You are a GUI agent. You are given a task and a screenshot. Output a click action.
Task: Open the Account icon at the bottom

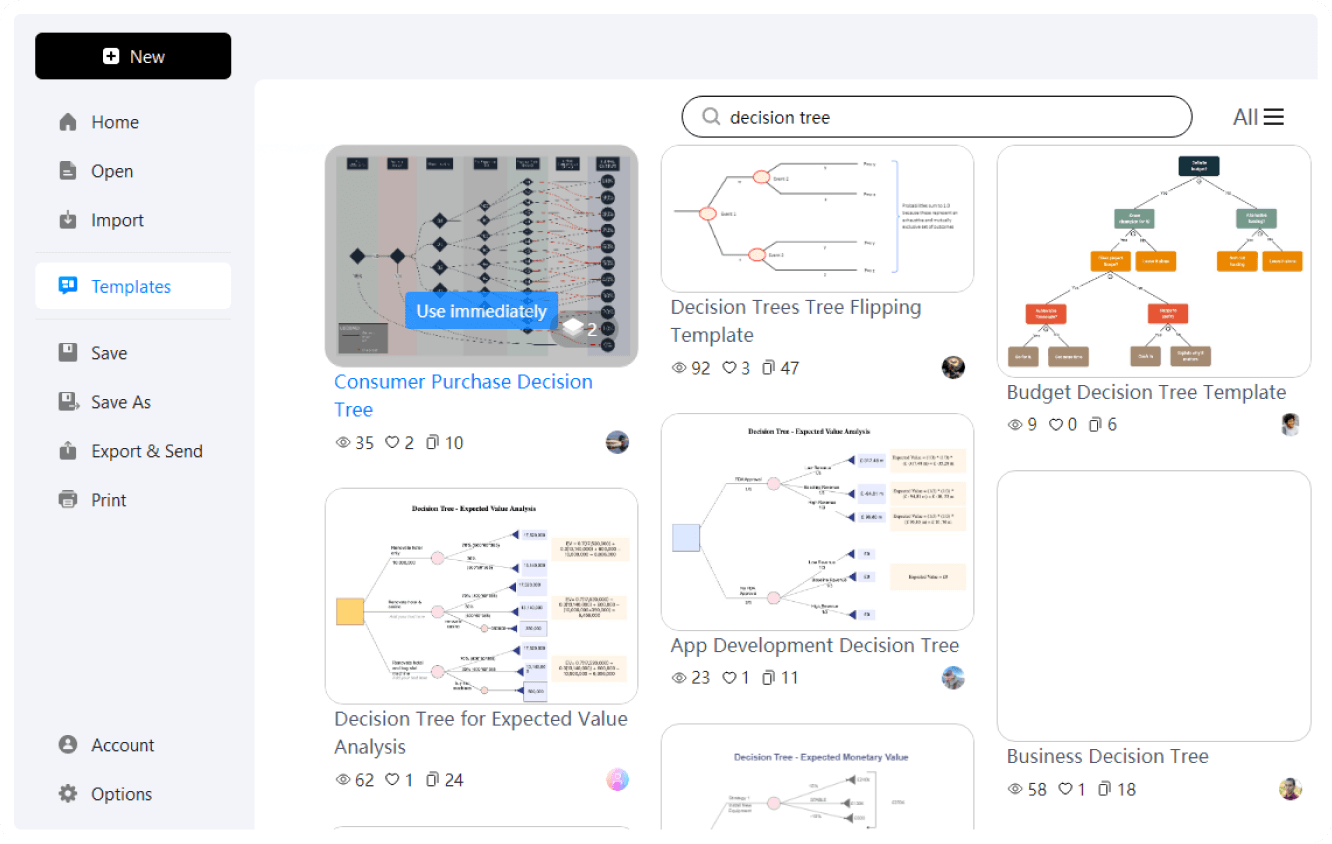coord(68,744)
